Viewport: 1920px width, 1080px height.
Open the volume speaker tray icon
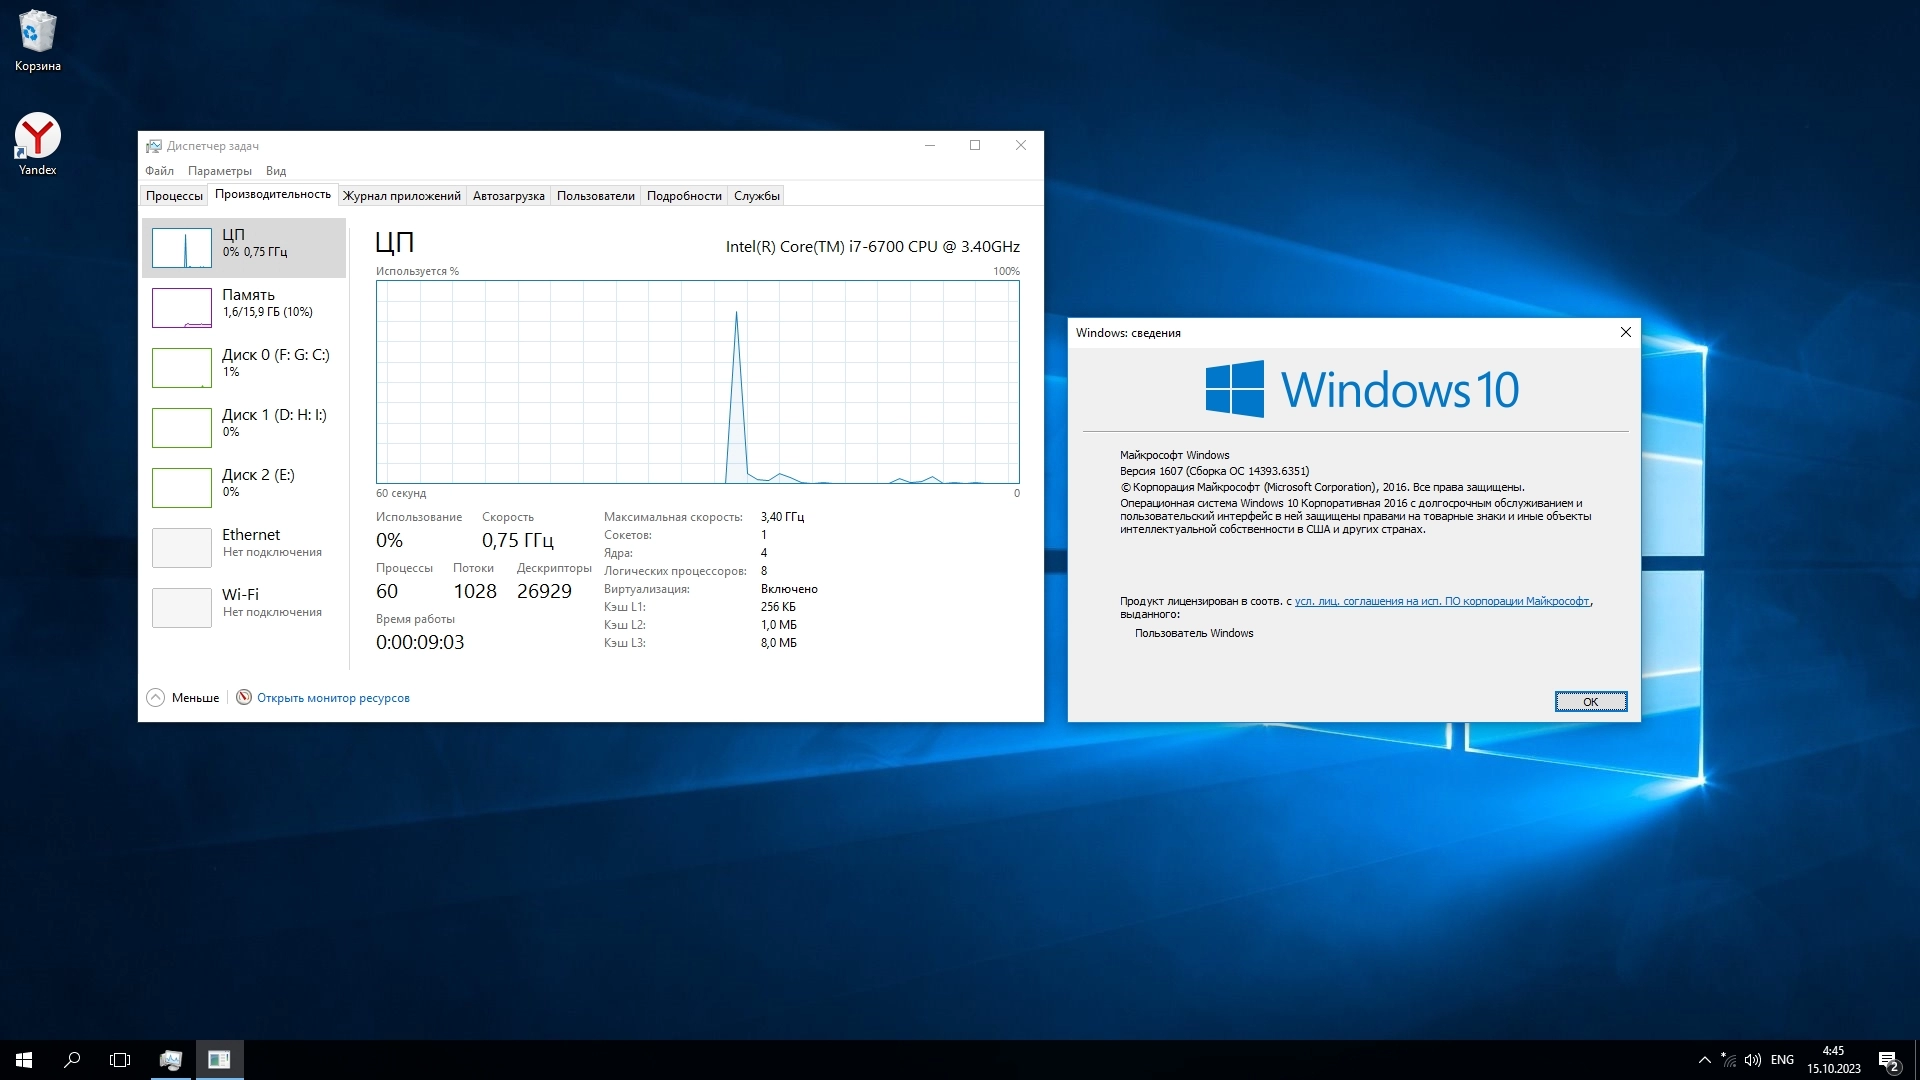[1752, 1059]
